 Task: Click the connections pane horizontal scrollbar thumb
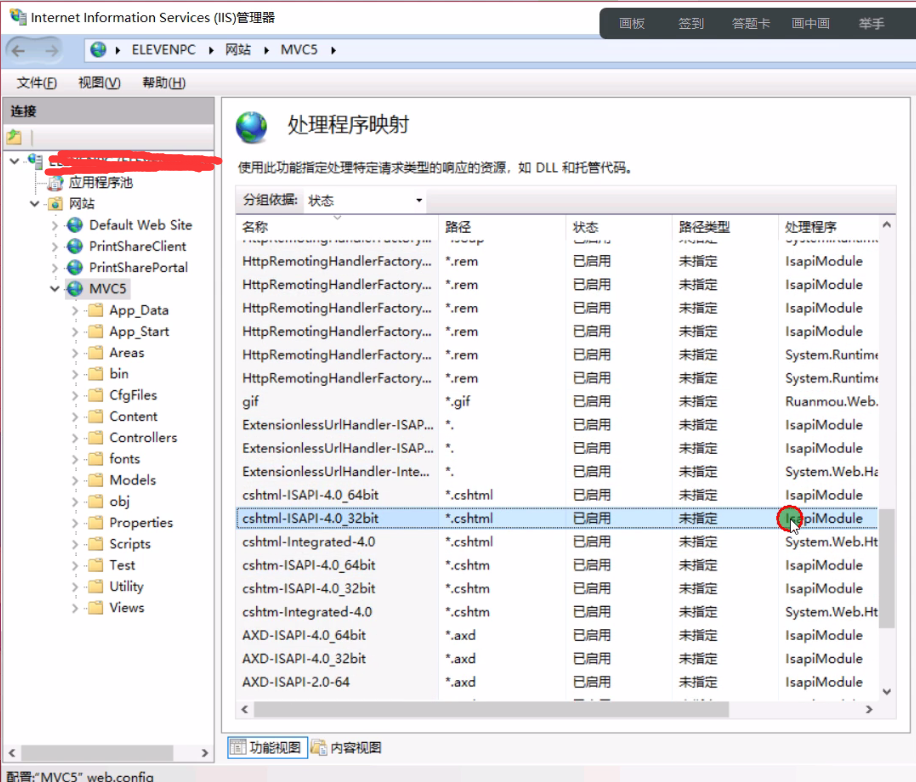[x=97, y=752]
